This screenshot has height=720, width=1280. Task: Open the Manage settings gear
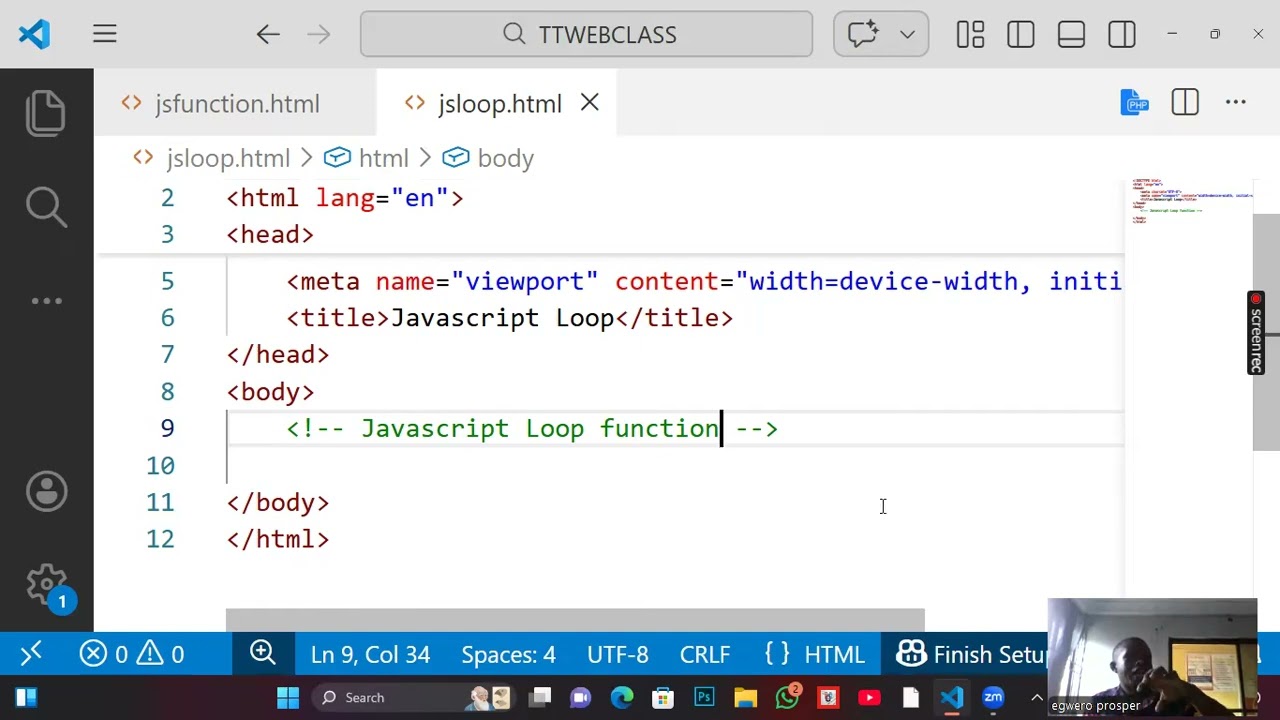click(x=46, y=586)
